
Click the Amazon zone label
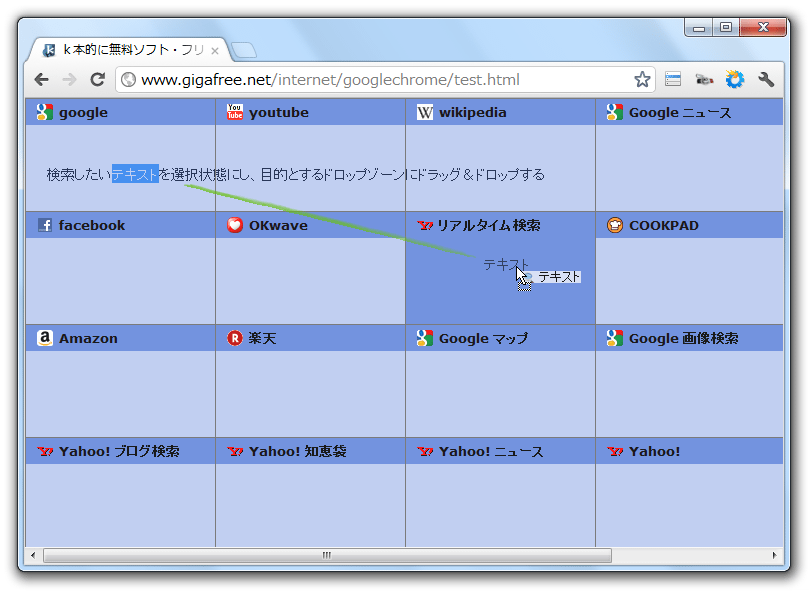click(88, 338)
